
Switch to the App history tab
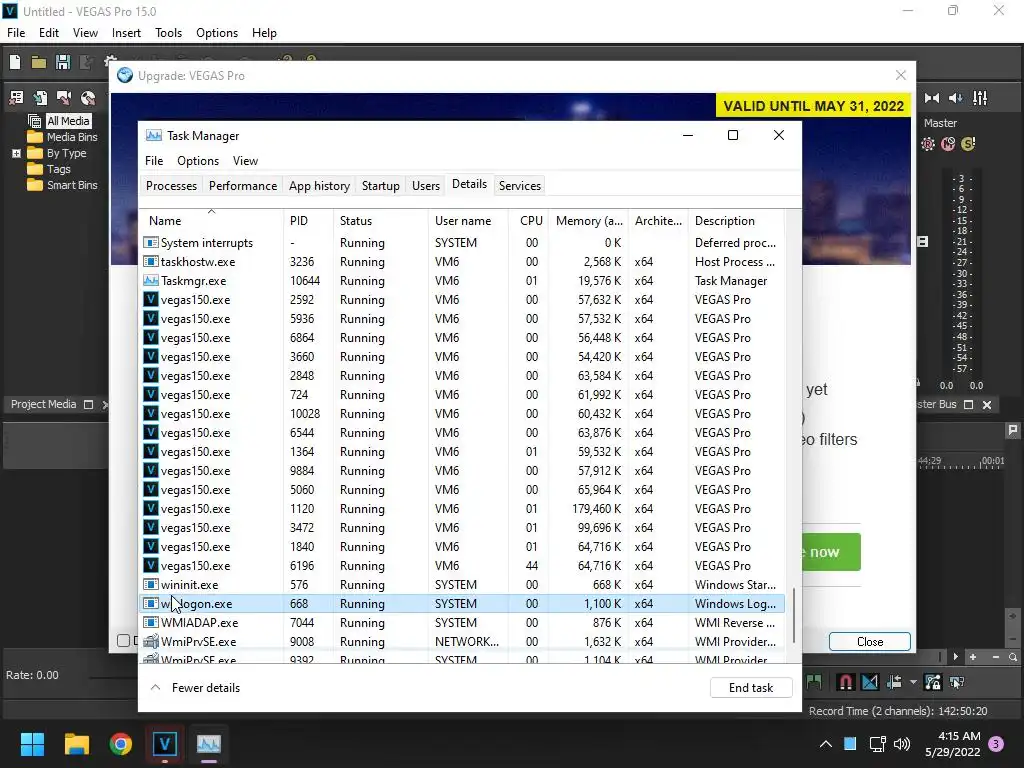point(319,185)
